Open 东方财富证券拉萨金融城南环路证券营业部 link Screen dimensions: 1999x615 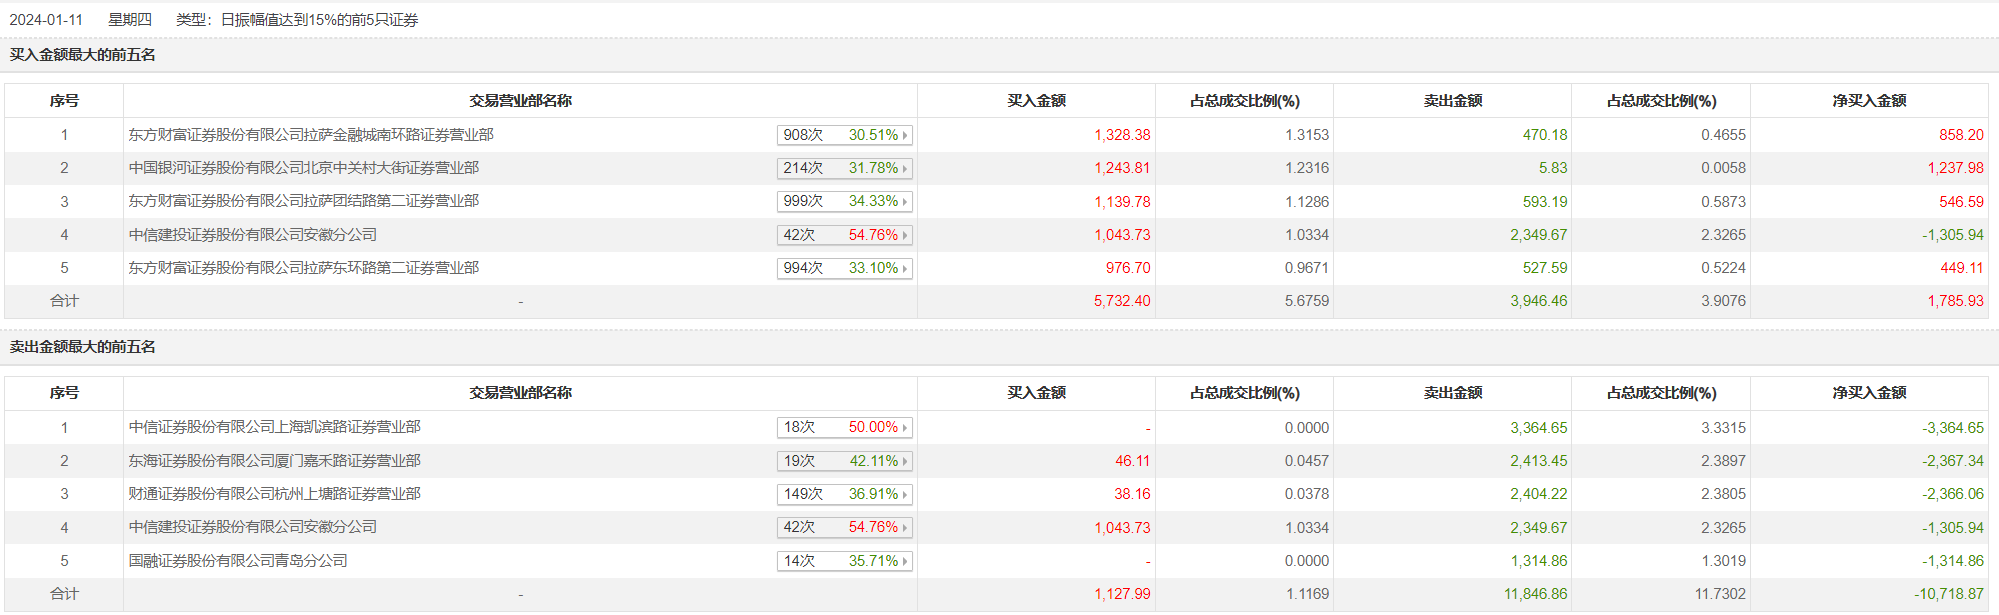point(311,135)
